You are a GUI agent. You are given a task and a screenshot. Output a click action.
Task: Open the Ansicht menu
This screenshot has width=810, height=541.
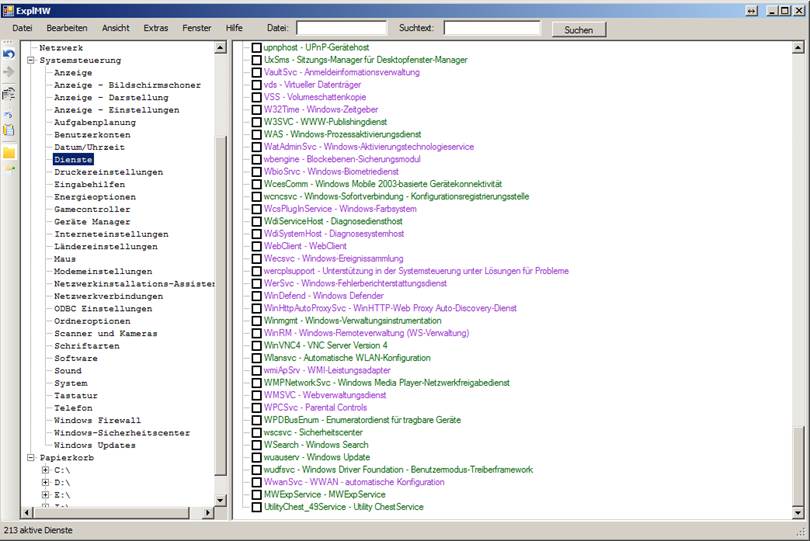(x=116, y=28)
